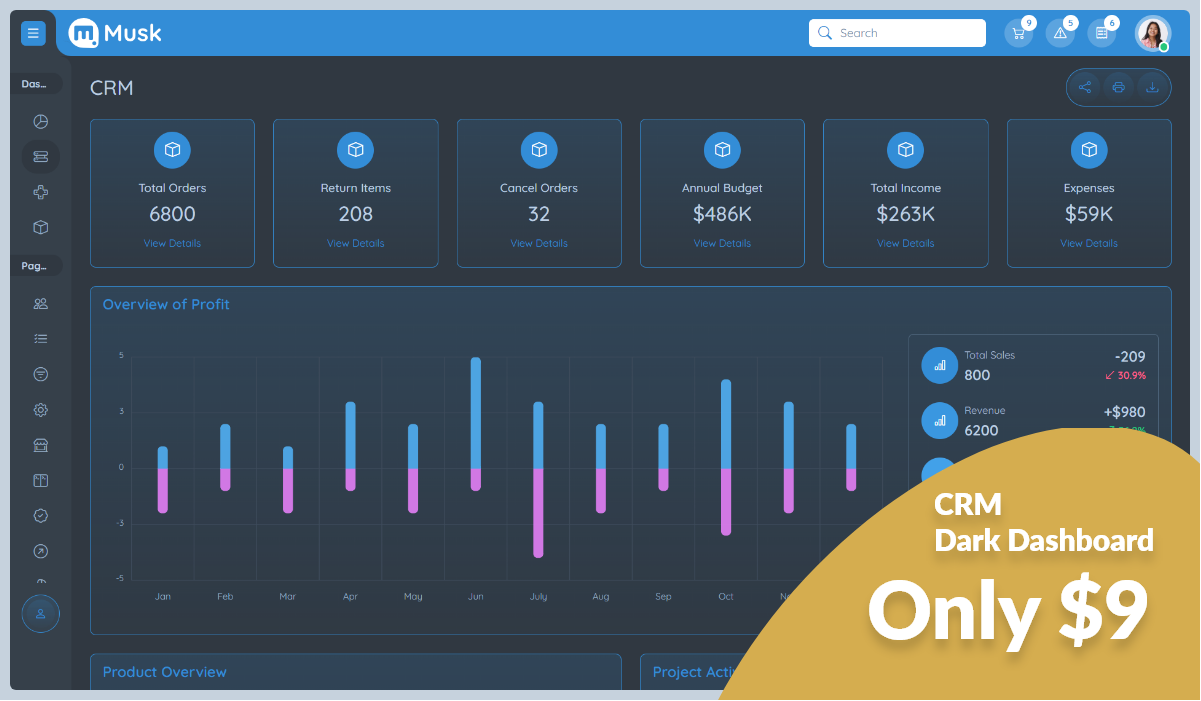
Task: Expand the Pages section in sidebar
Action: click(x=36, y=265)
